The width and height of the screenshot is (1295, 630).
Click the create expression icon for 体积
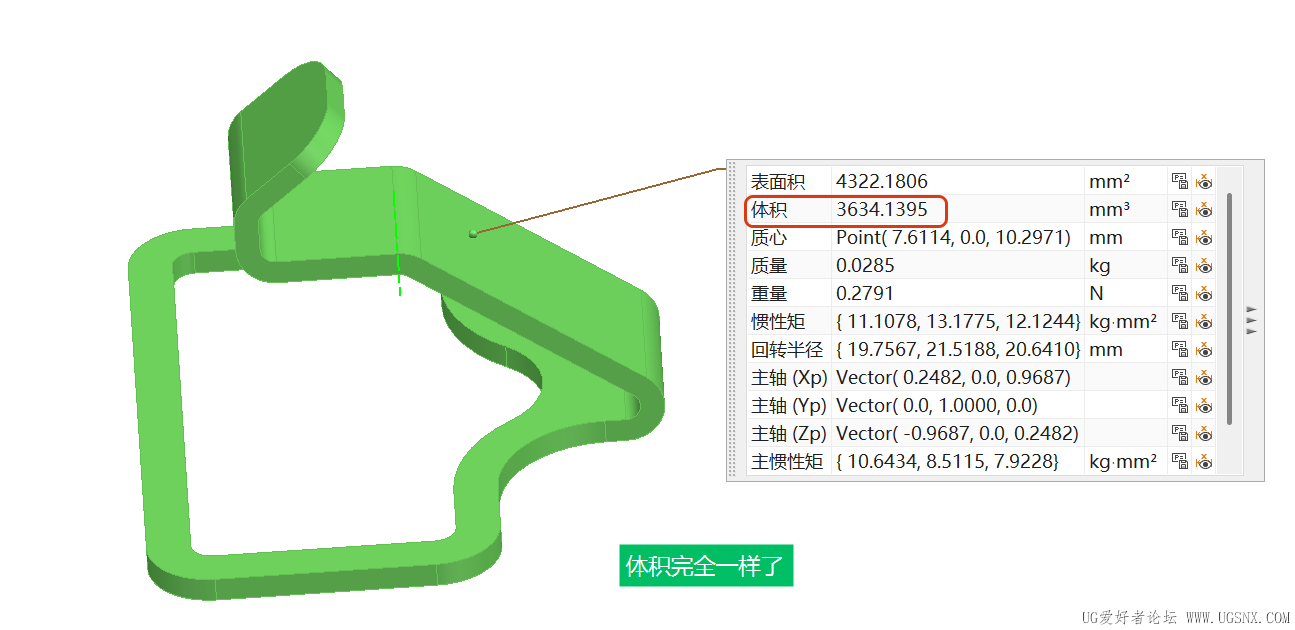tap(1181, 209)
